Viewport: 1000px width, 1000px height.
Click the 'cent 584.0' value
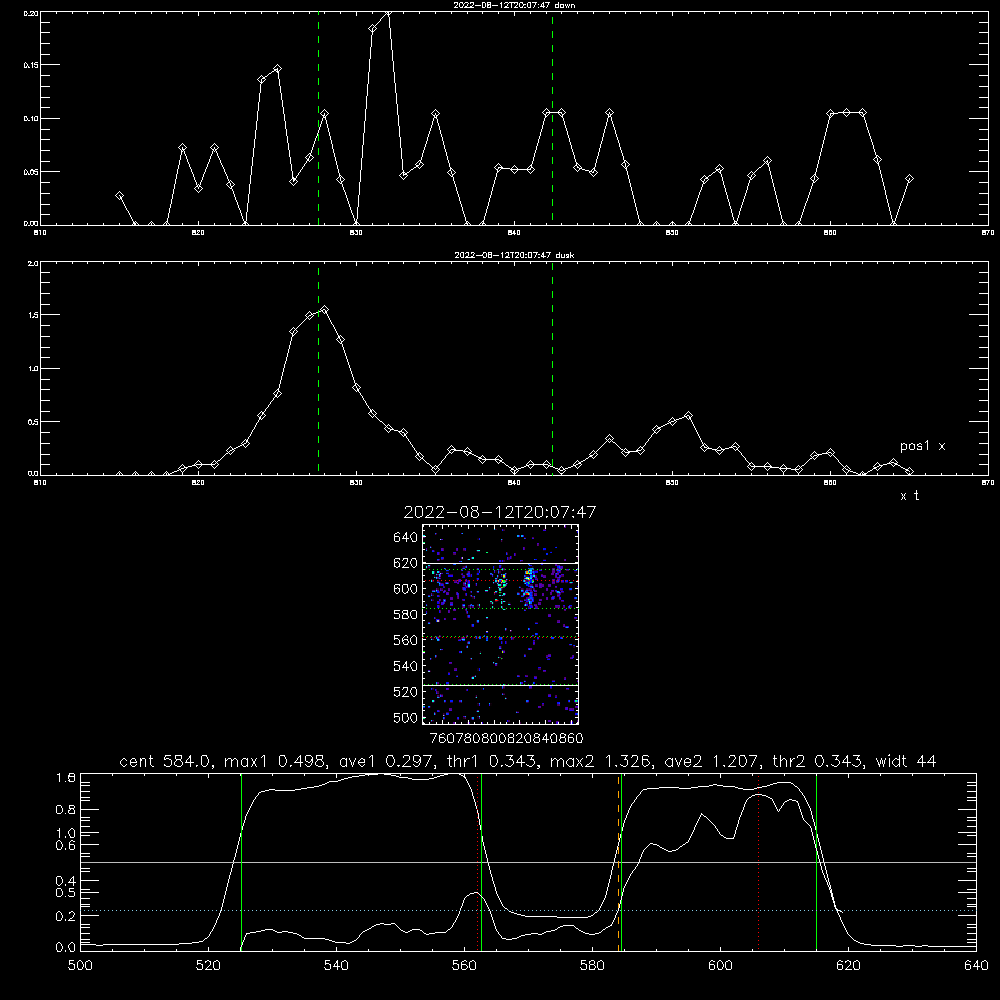(x=166, y=761)
